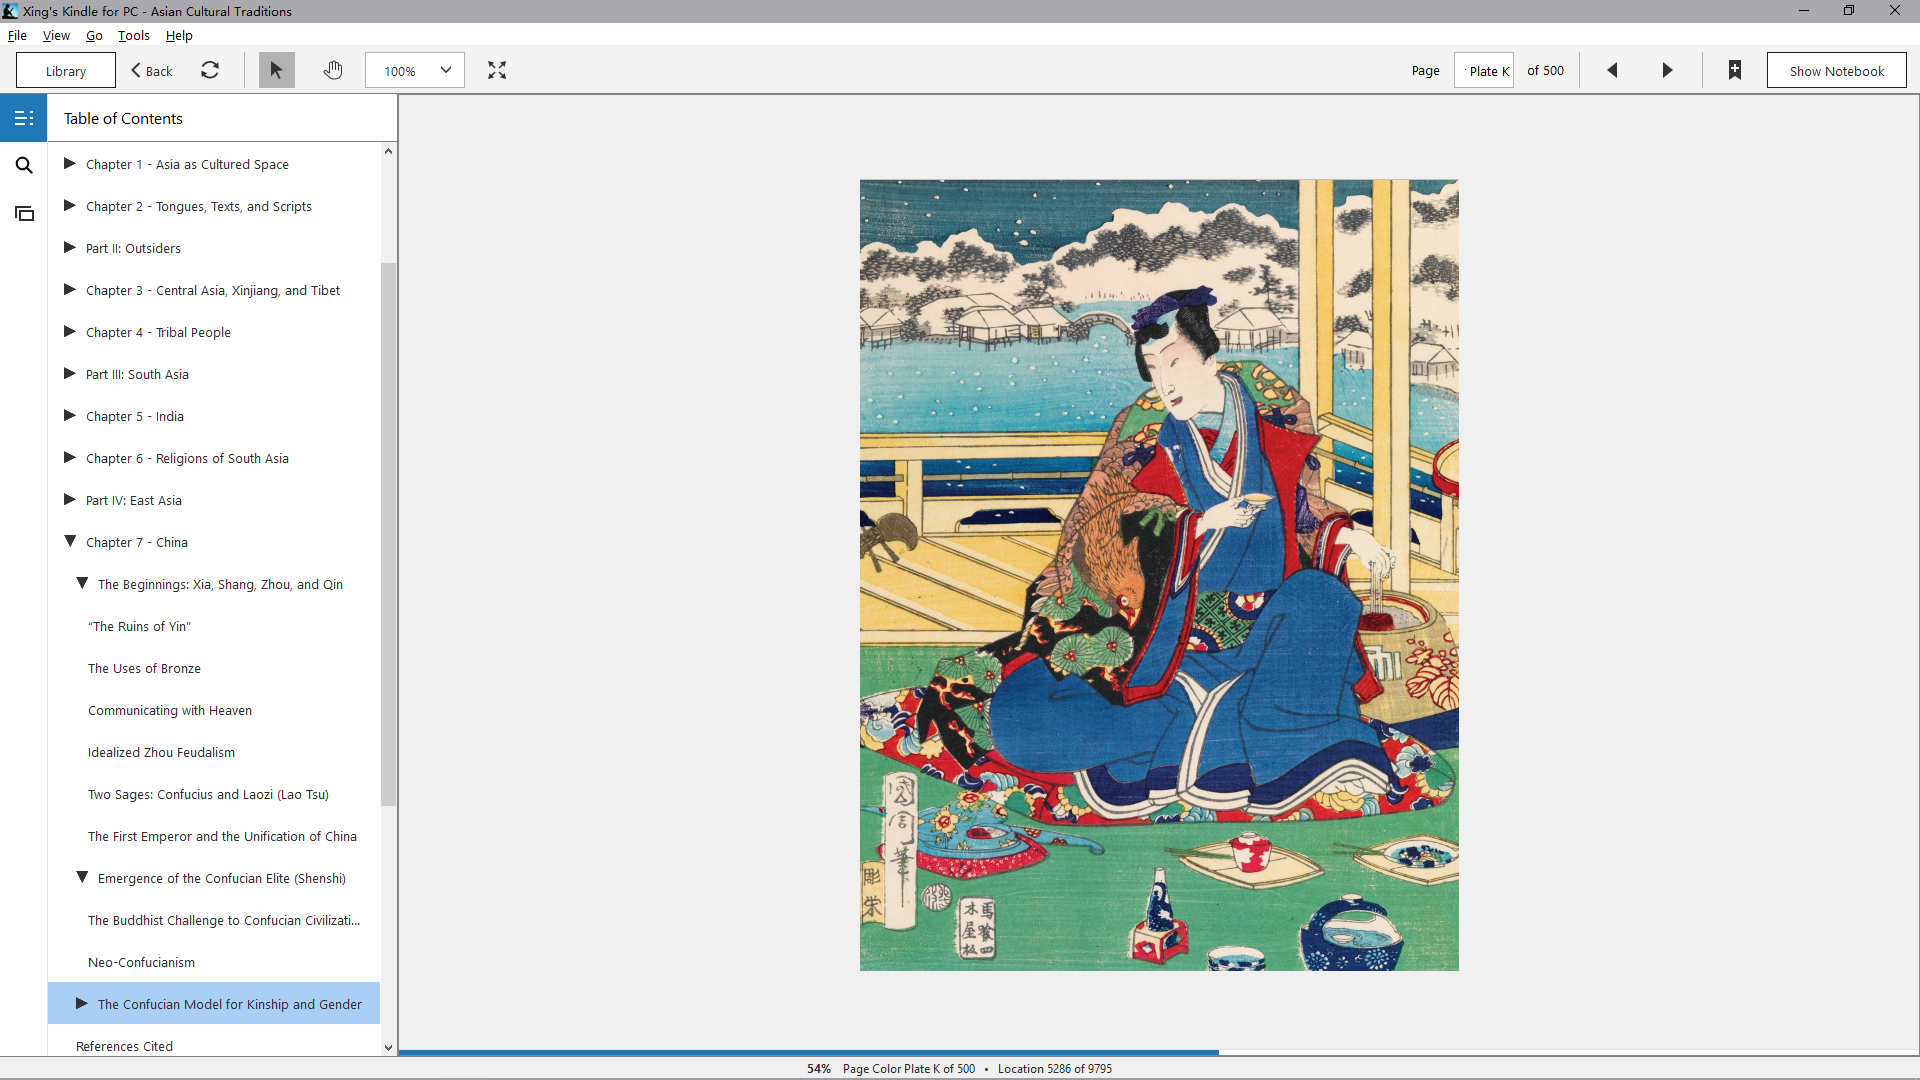Click the Library button
This screenshot has width=1920, height=1080.
pos(66,71)
